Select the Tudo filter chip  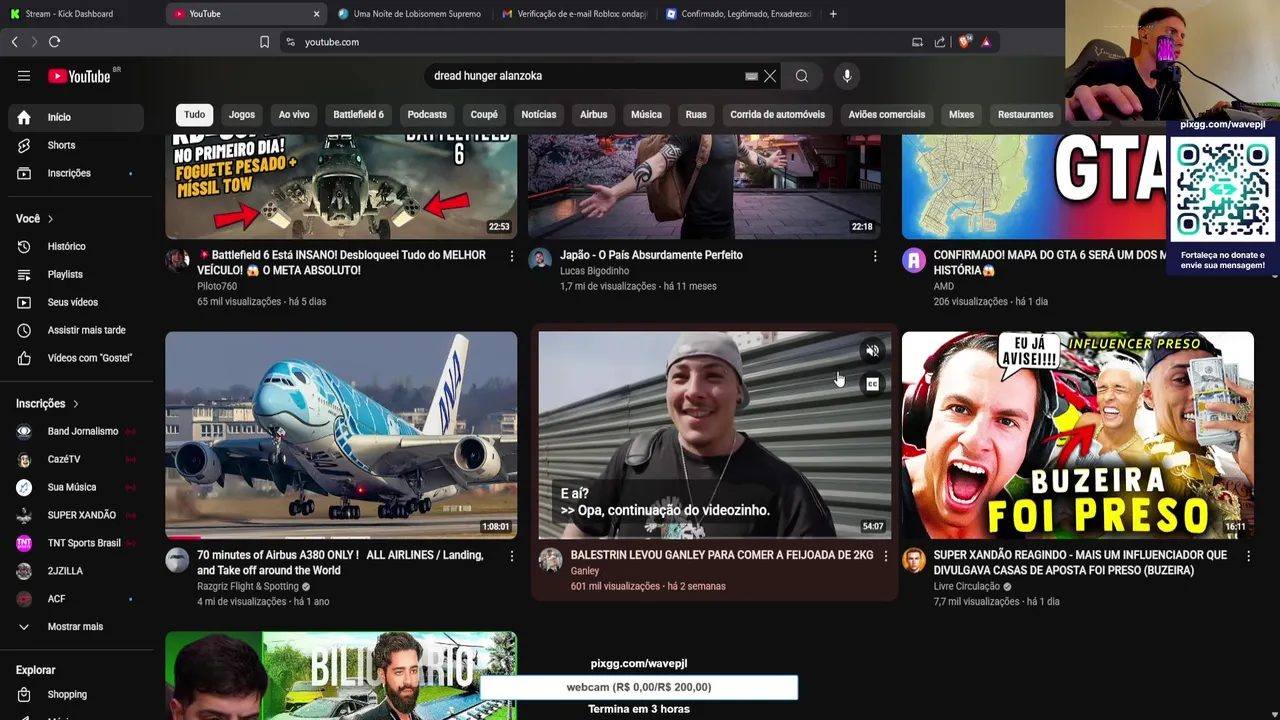click(x=194, y=114)
